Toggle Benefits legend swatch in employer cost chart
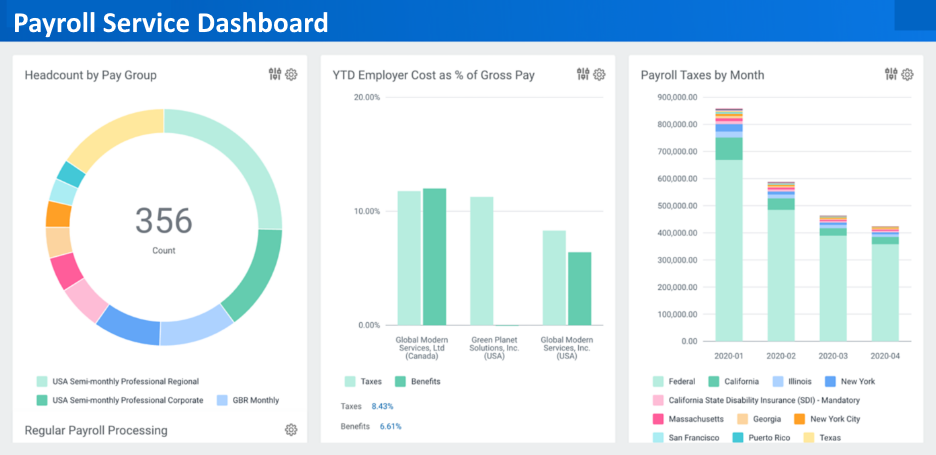 [x=401, y=381]
